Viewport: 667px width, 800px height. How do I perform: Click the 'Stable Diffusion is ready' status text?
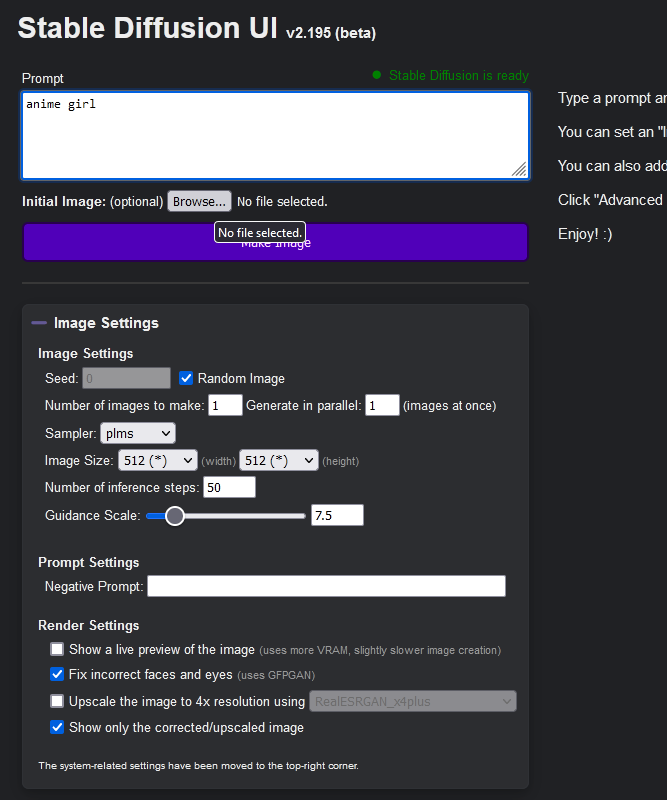pos(458,76)
